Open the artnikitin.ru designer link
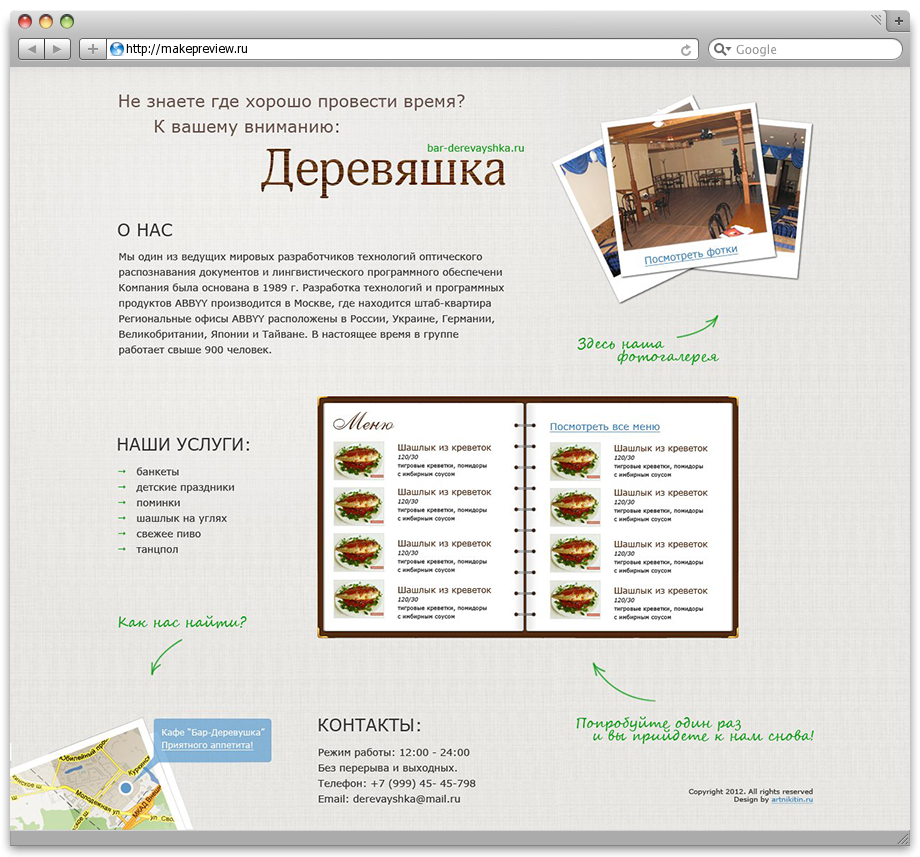Viewport: 920px width, 857px height. coord(792,800)
